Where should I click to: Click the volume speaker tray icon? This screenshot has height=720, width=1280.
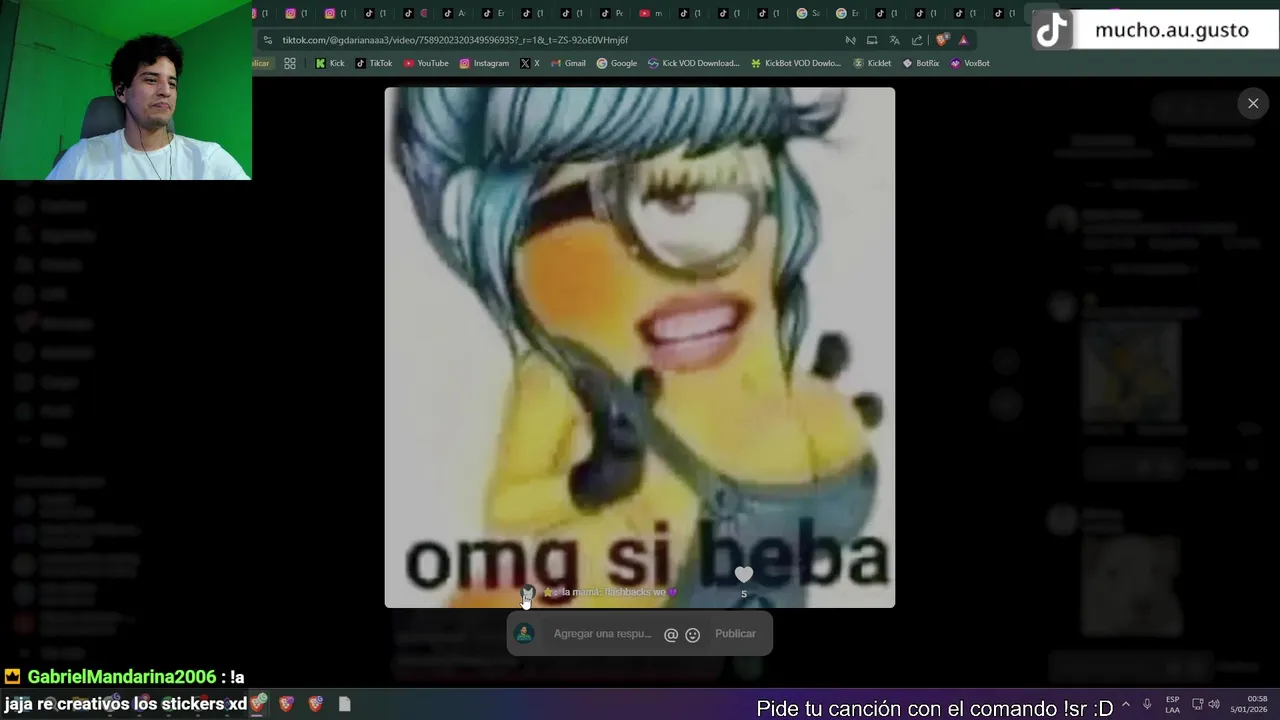1214,704
